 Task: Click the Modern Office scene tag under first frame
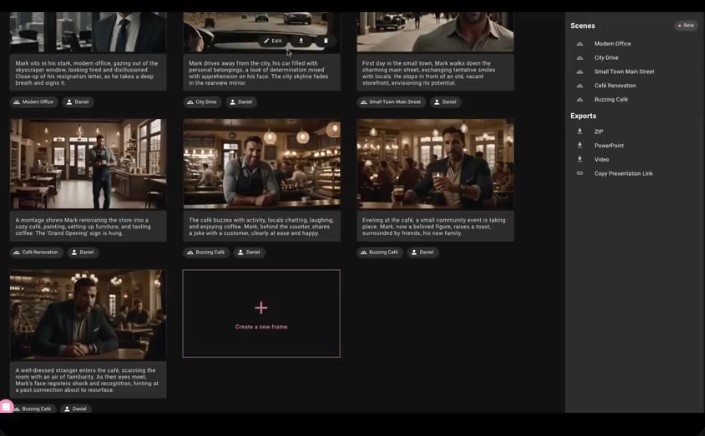tap(34, 102)
